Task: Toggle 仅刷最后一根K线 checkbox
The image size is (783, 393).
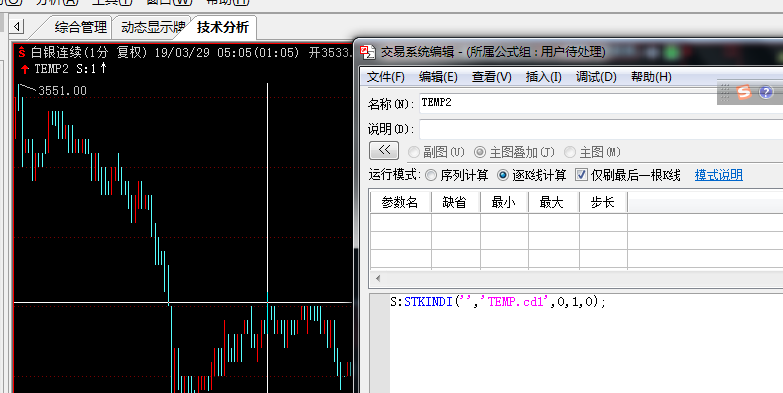Action: [x=581, y=175]
